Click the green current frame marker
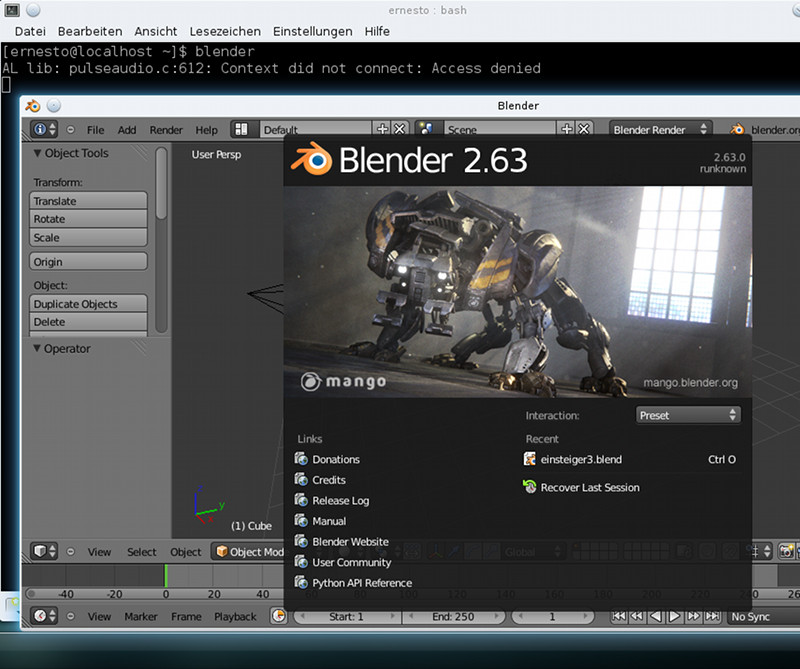The image size is (800, 669). point(166,575)
